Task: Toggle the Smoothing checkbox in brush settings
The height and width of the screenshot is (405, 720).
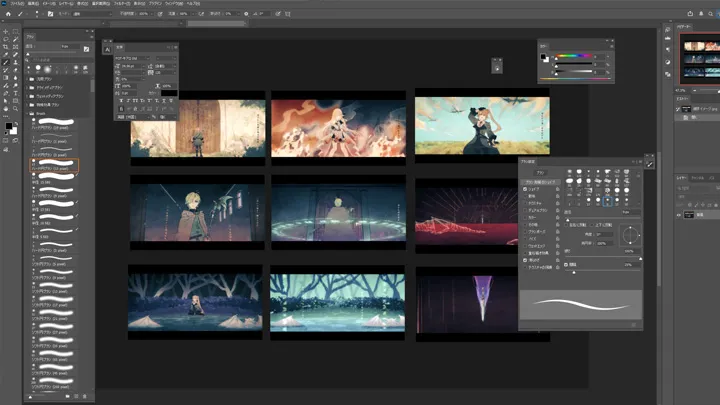Action: pos(525,260)
